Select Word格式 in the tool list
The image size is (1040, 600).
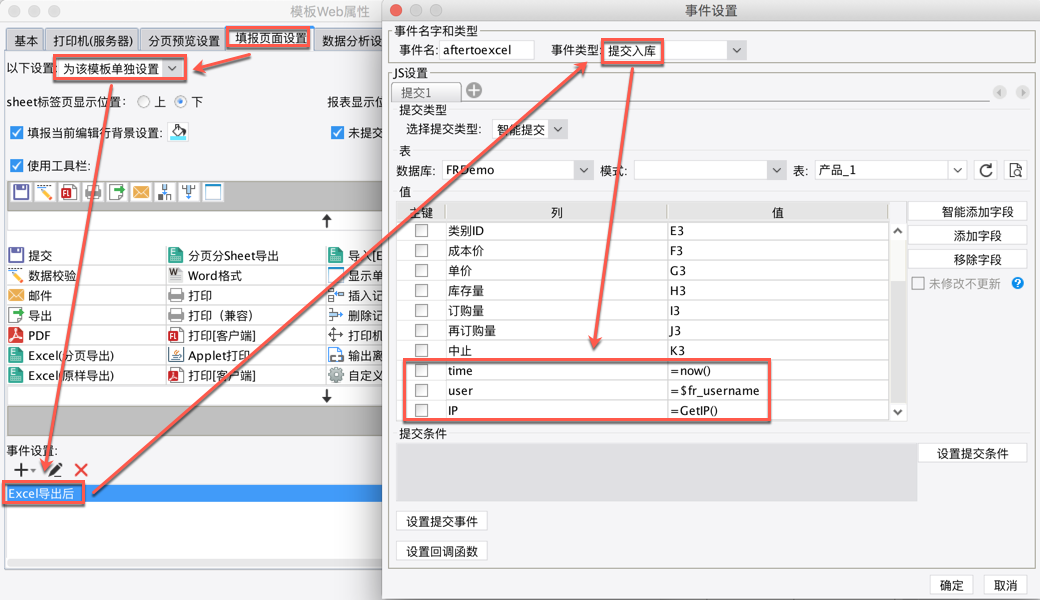click(x=205, y=275)
